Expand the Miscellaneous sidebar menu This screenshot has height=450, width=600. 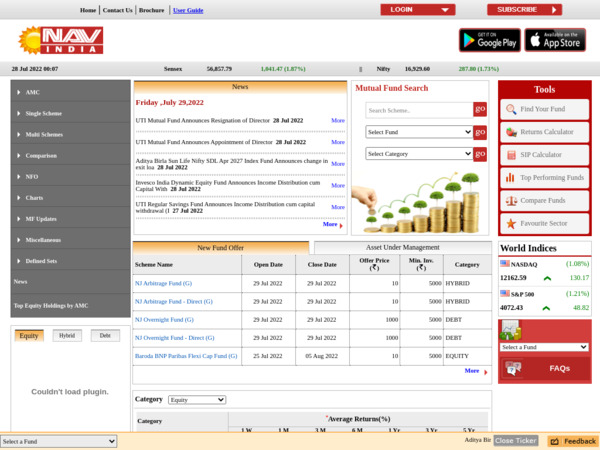click(x=70, y=240)
